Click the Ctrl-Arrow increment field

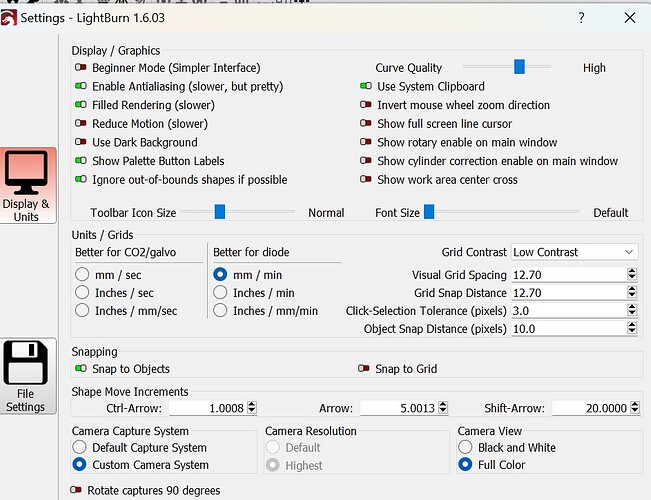[208, 408]
